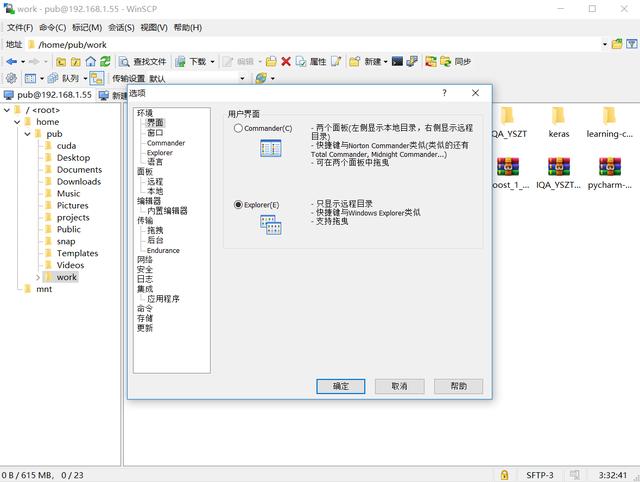This screenshot has width=640, height=482.
Task: Select 应用程序 in options tree
Action: [163, 299]
